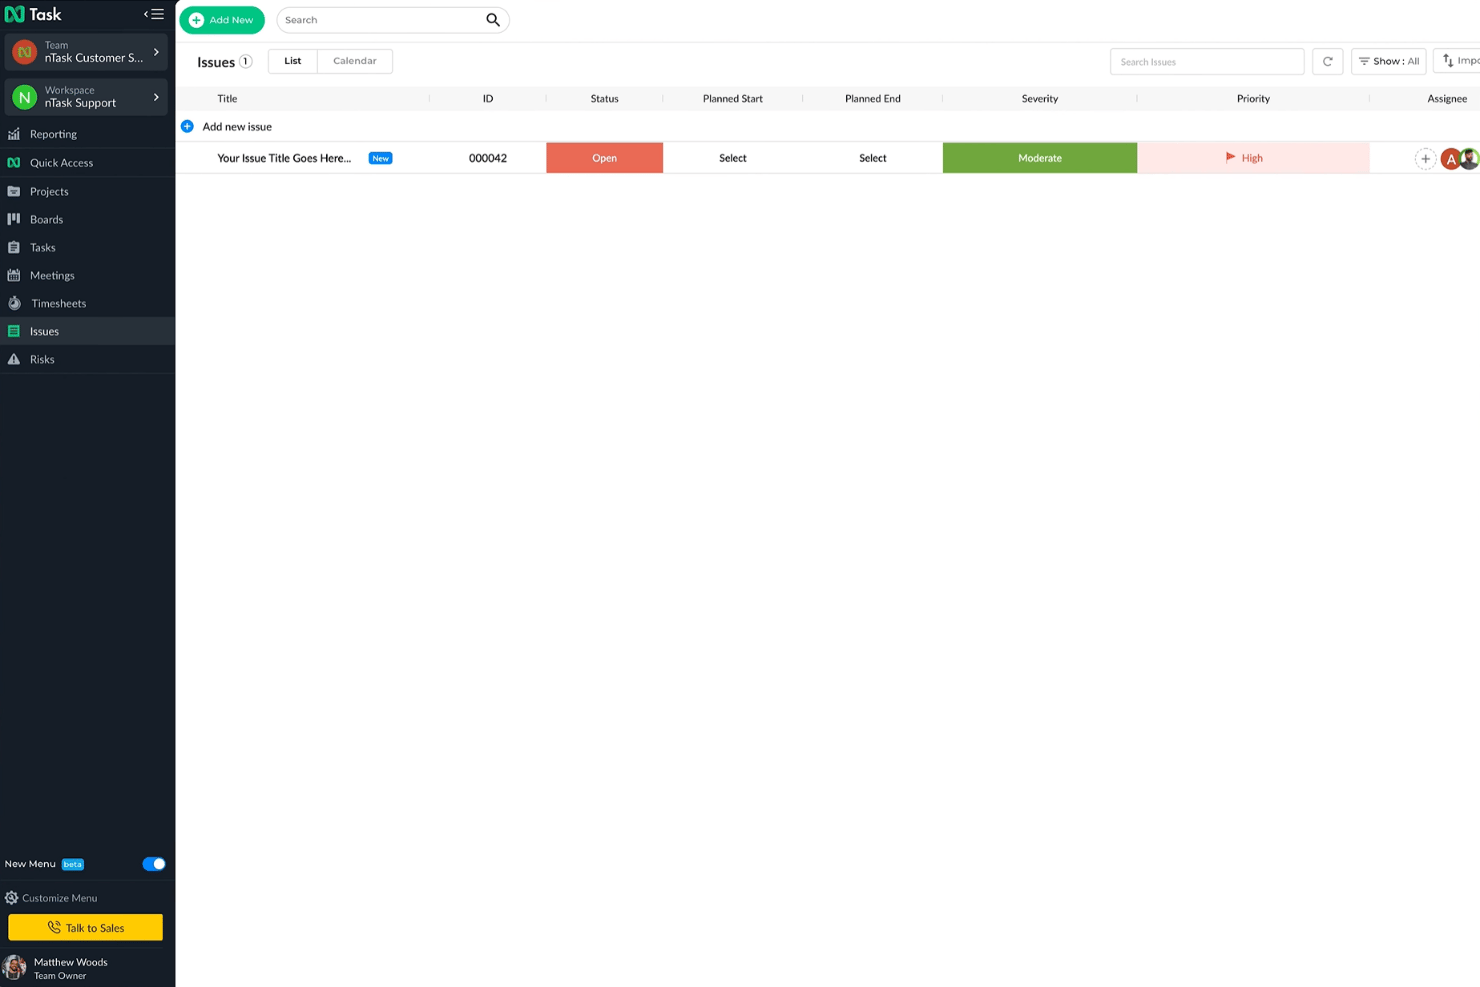Open Reporting in the sidebar
1480x987 pixels.
[x=87, y=134]
